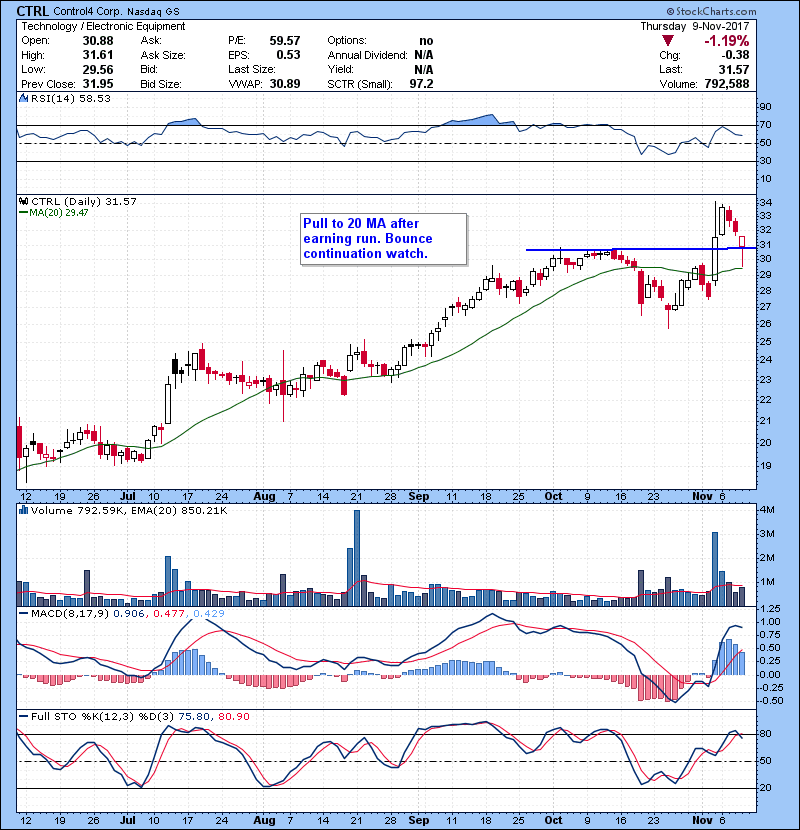Click the Chg value -0.38

[x=736, y=55]
